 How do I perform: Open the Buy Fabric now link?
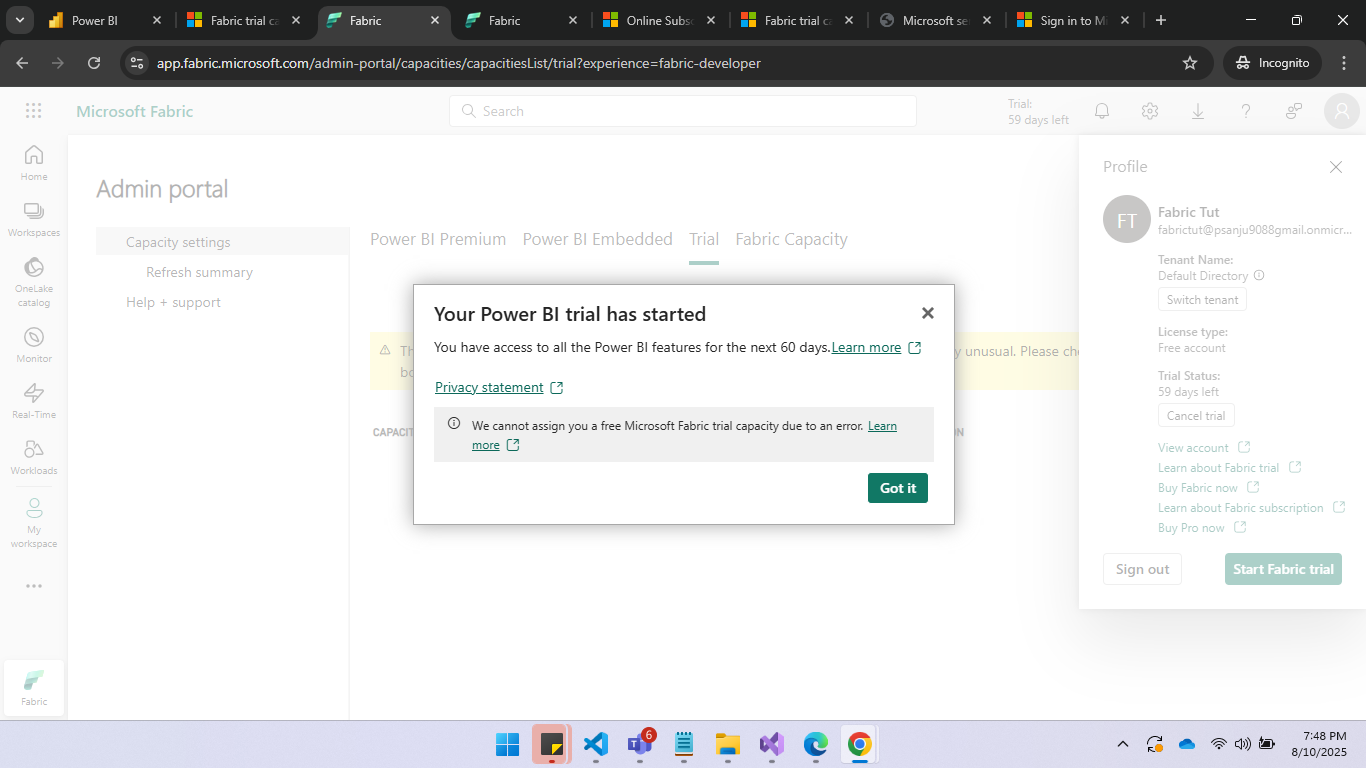[1198, 488]
